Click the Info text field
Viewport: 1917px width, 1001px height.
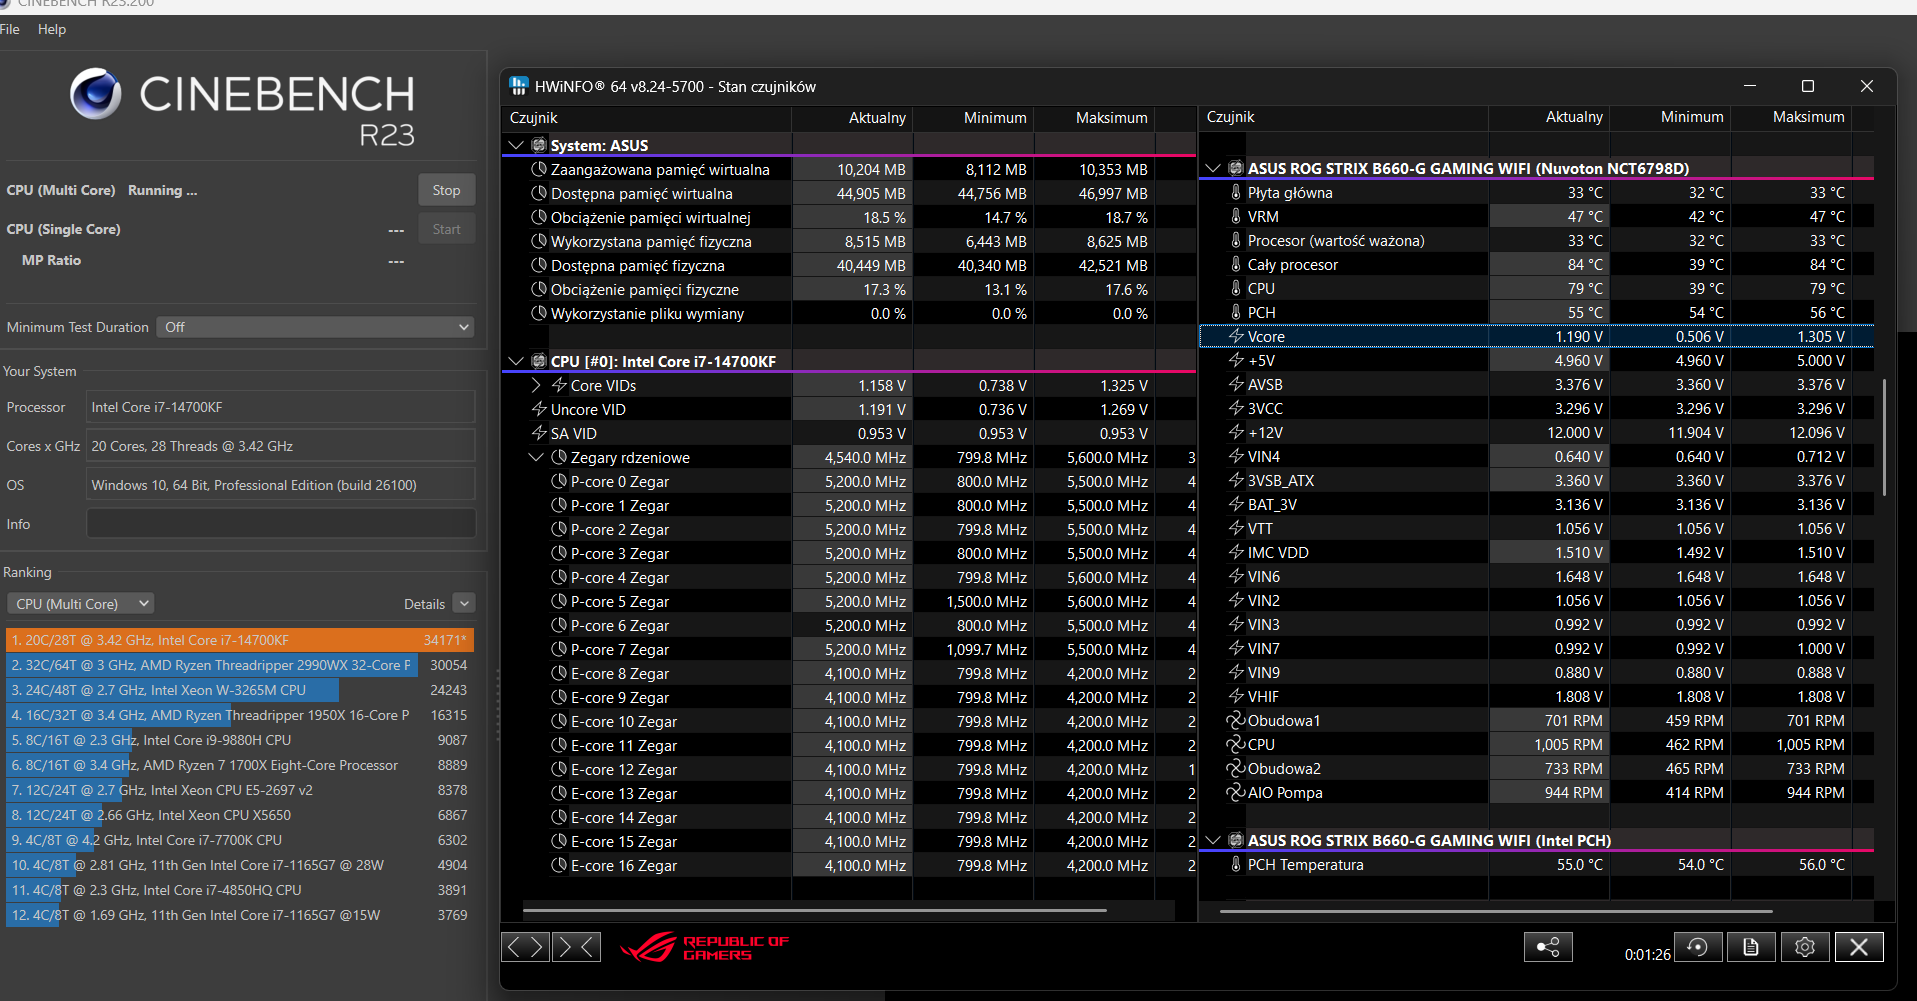280,523
